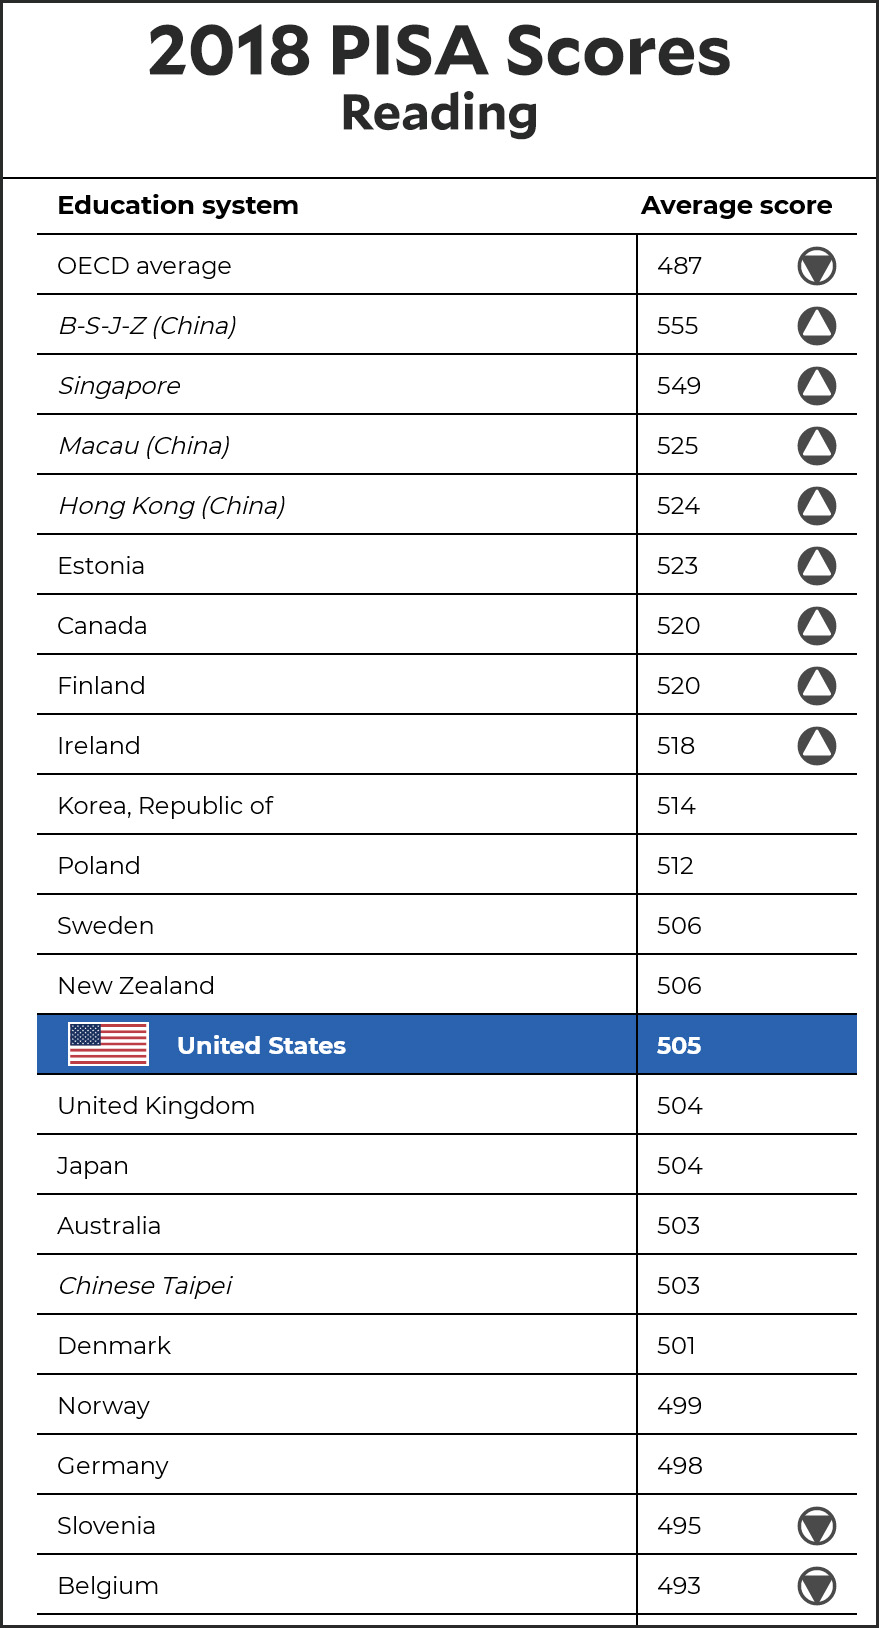The image size is (879, 1628).
Task: Click the Average score column header
Action: click(736, 205)
